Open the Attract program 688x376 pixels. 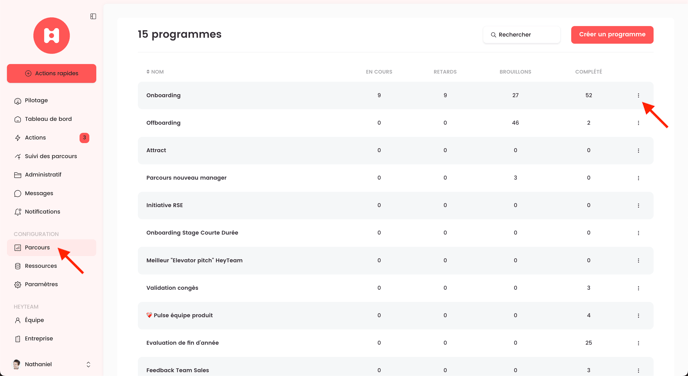pos(156,150)
